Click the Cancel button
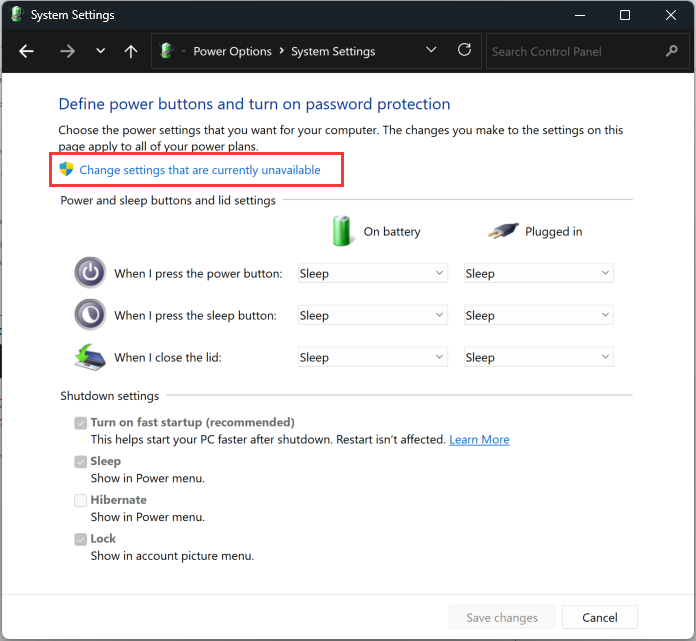Viewport: 696px width, 641px height. pyautogui.click(x=600, y=617)
